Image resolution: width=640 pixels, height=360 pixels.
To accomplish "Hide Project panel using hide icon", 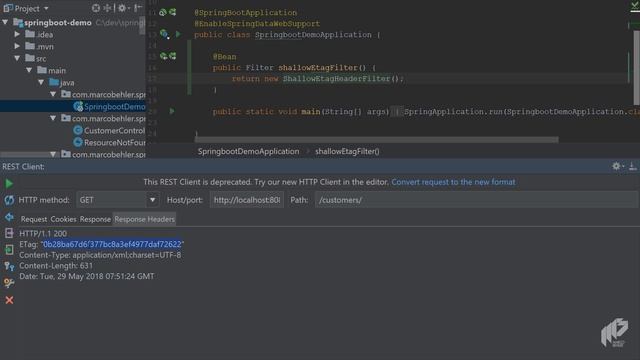I will pos(138,8).
